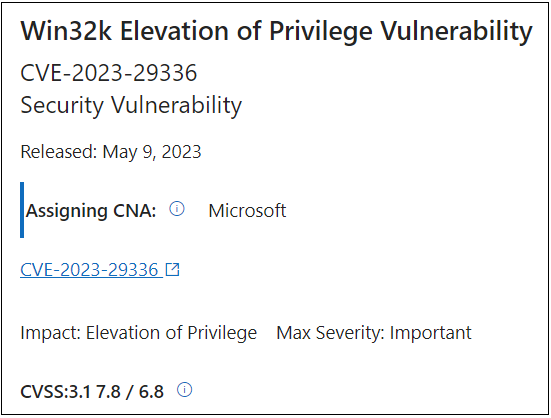Screen dimensions: 551x418
Task: Click the Impact label
Action: 51,333
